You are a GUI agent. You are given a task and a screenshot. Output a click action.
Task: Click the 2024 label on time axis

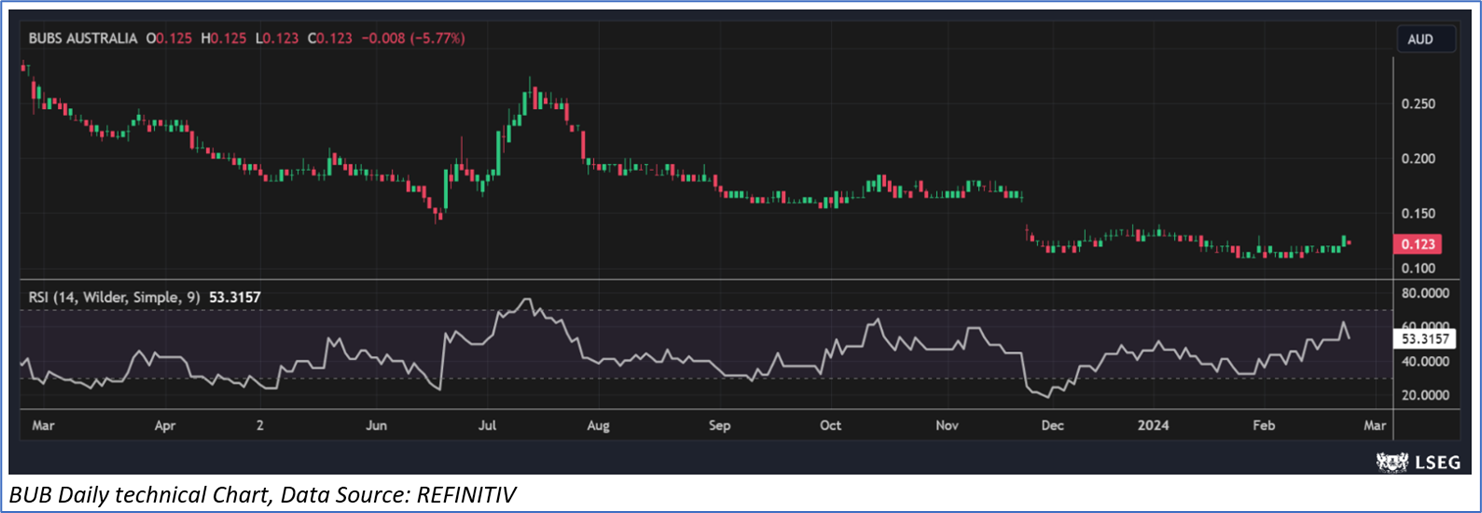(1154, 425)
